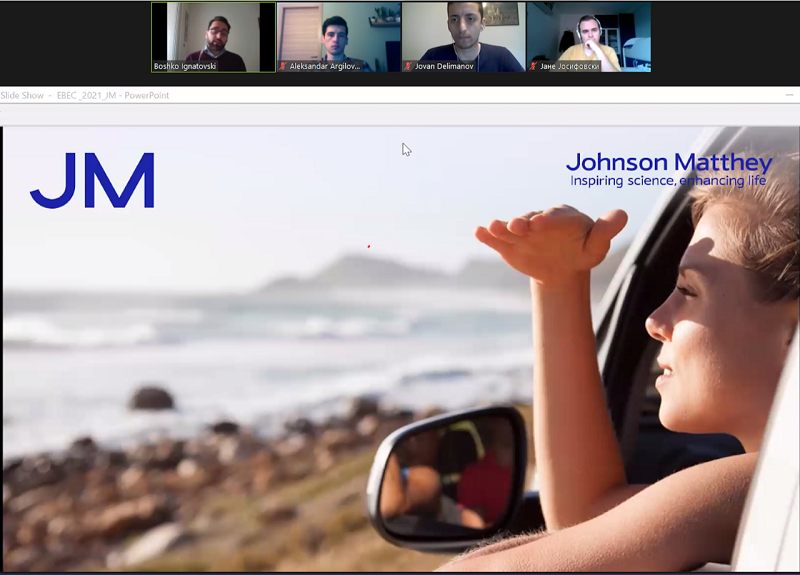Click the large JM logo on slide
The height and width of the screenshot is (575, 800).
point(92,180)
